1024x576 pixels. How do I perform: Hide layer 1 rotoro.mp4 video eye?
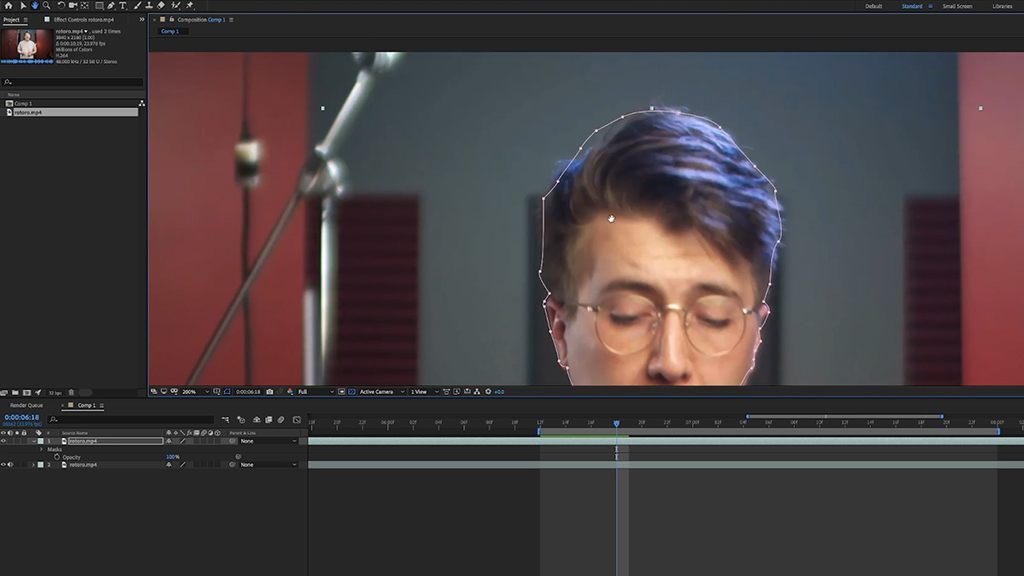[3, 441]
